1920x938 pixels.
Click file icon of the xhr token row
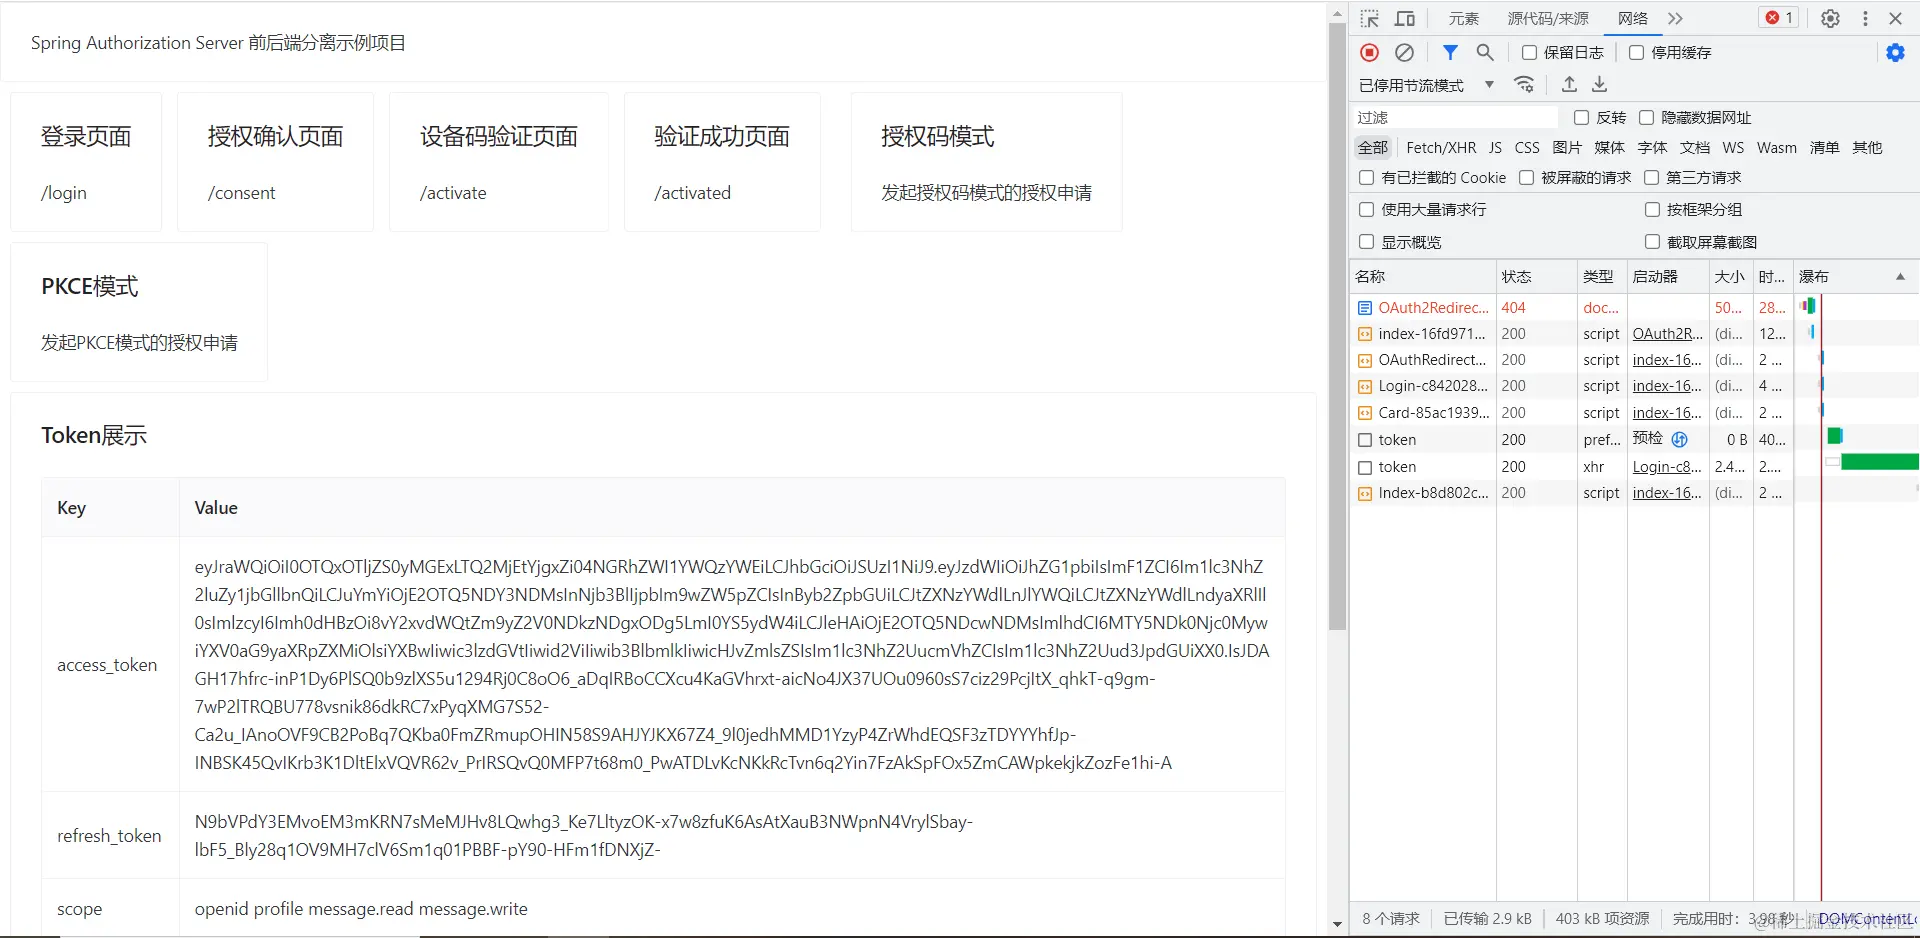1365,467
